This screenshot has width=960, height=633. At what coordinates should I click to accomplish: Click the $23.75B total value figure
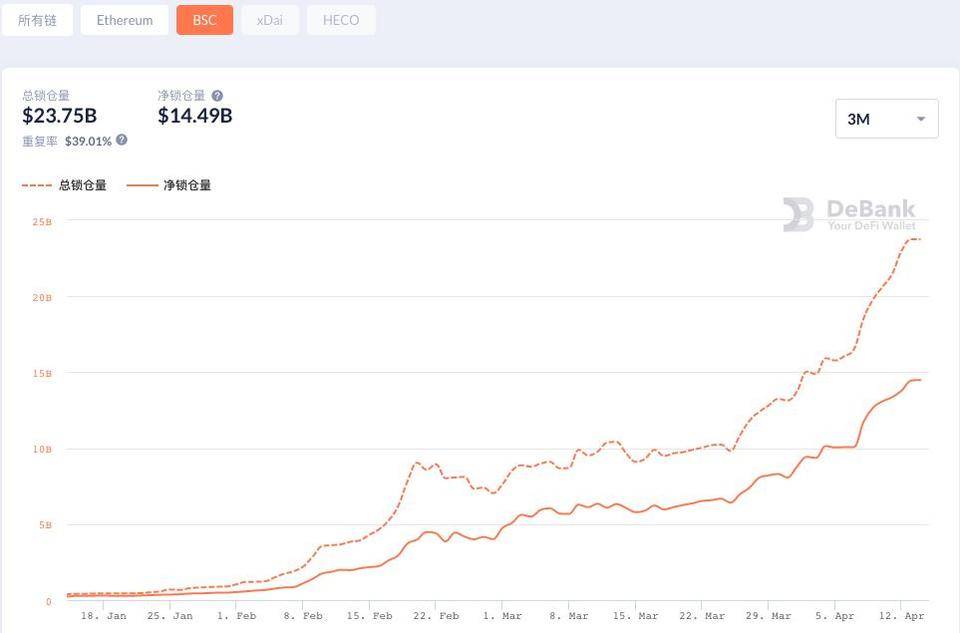(60, 116)
